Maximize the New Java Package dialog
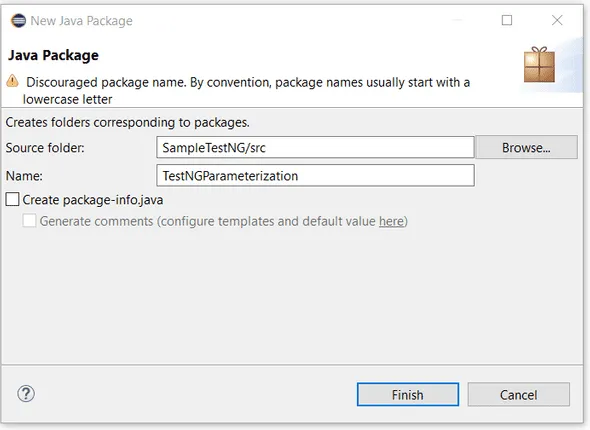 pos(507,20)
